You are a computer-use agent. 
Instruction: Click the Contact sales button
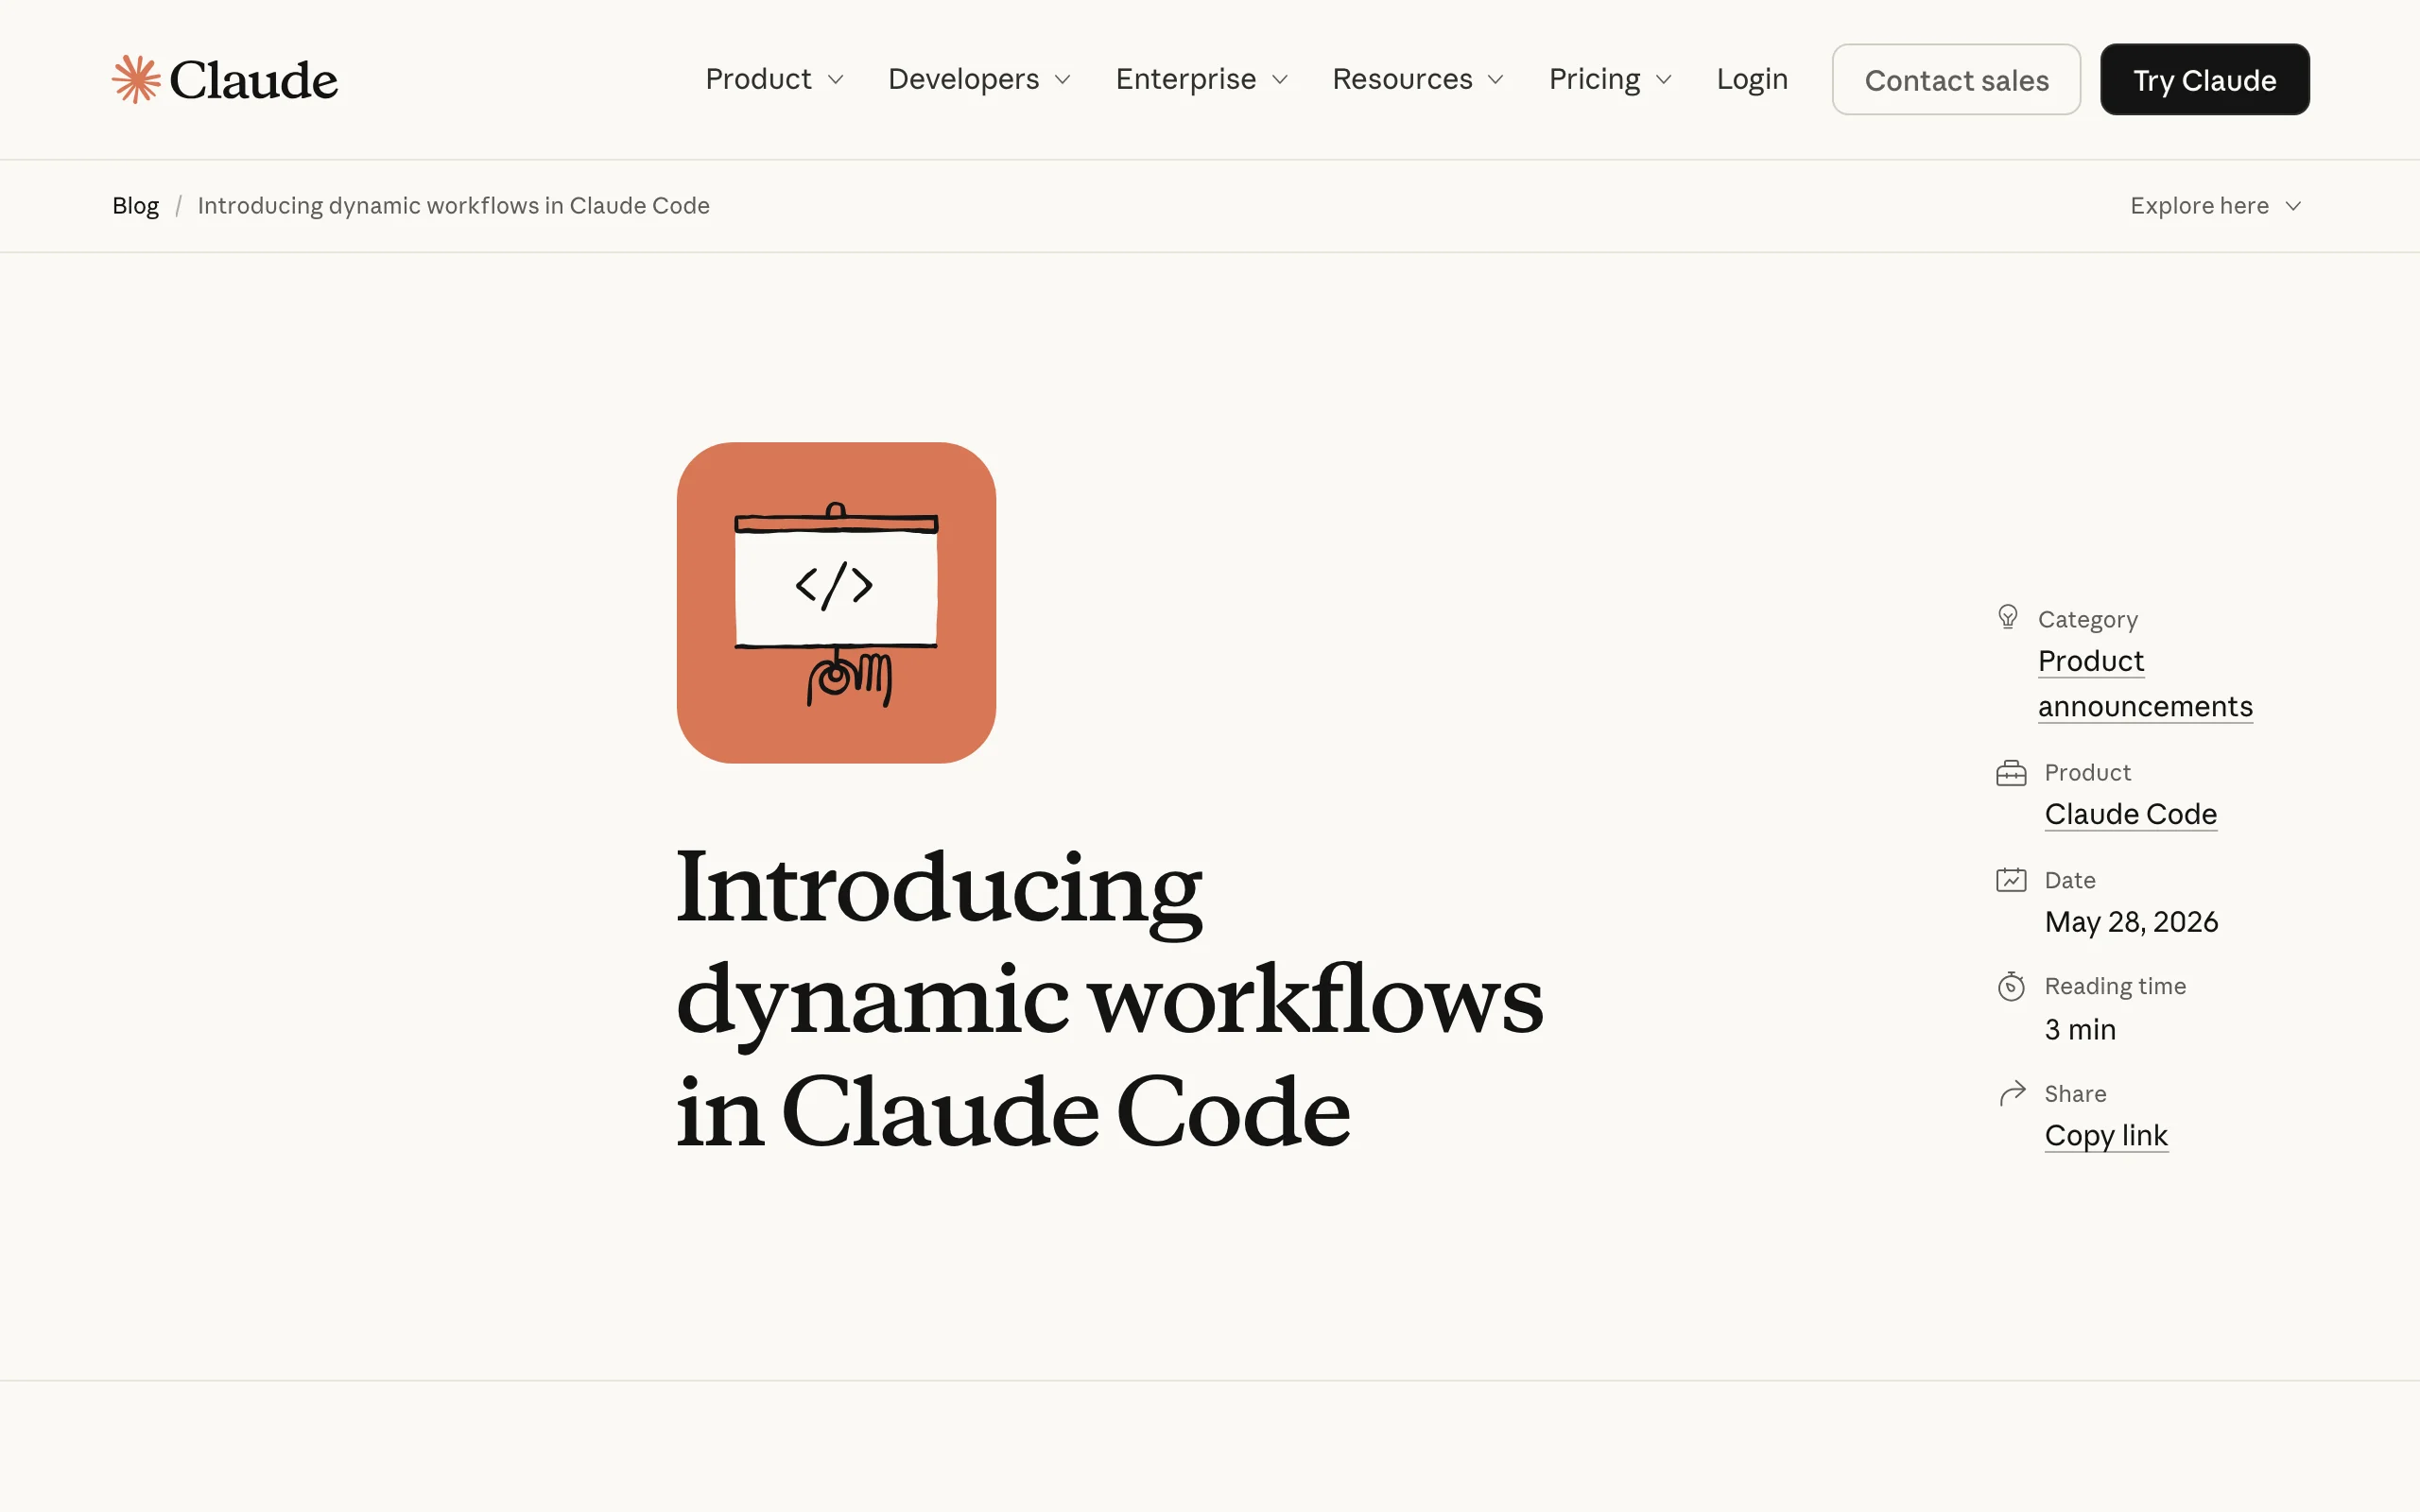pyautogui.click(x=1956, y=79)
